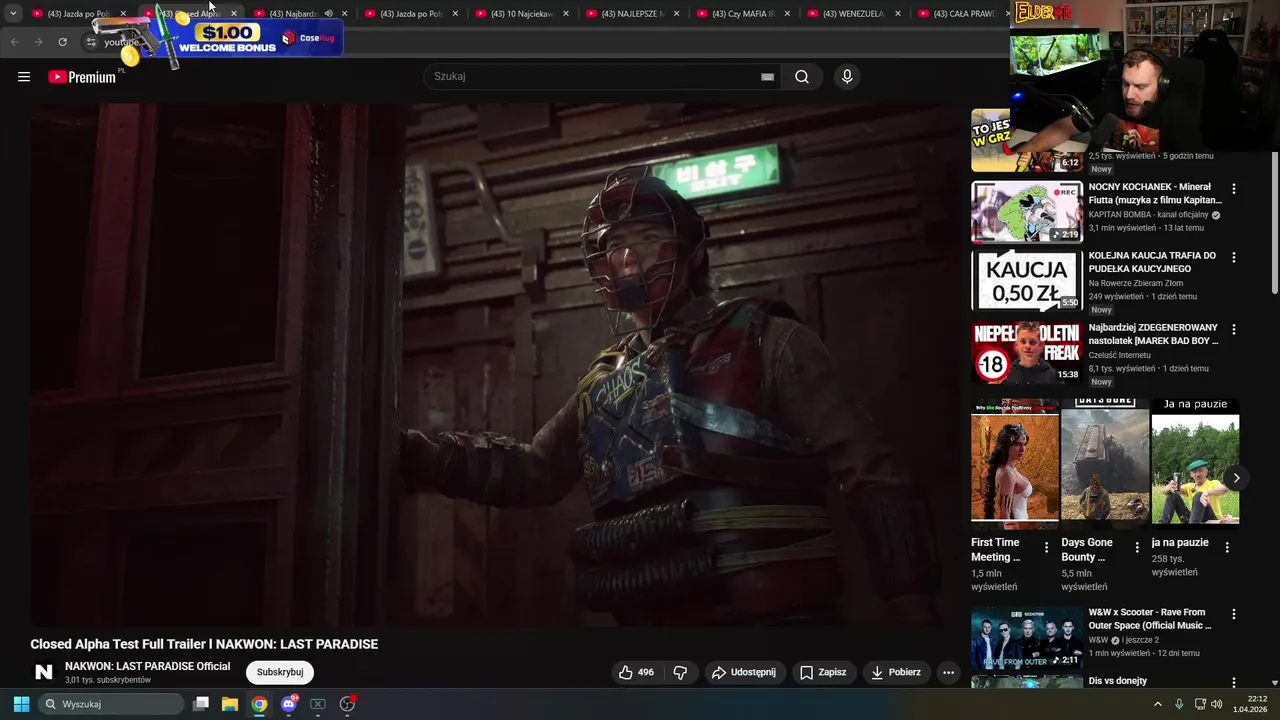Open File Explorer from the taskbar
Screen dimensions: 1280x720
point(230,704)
